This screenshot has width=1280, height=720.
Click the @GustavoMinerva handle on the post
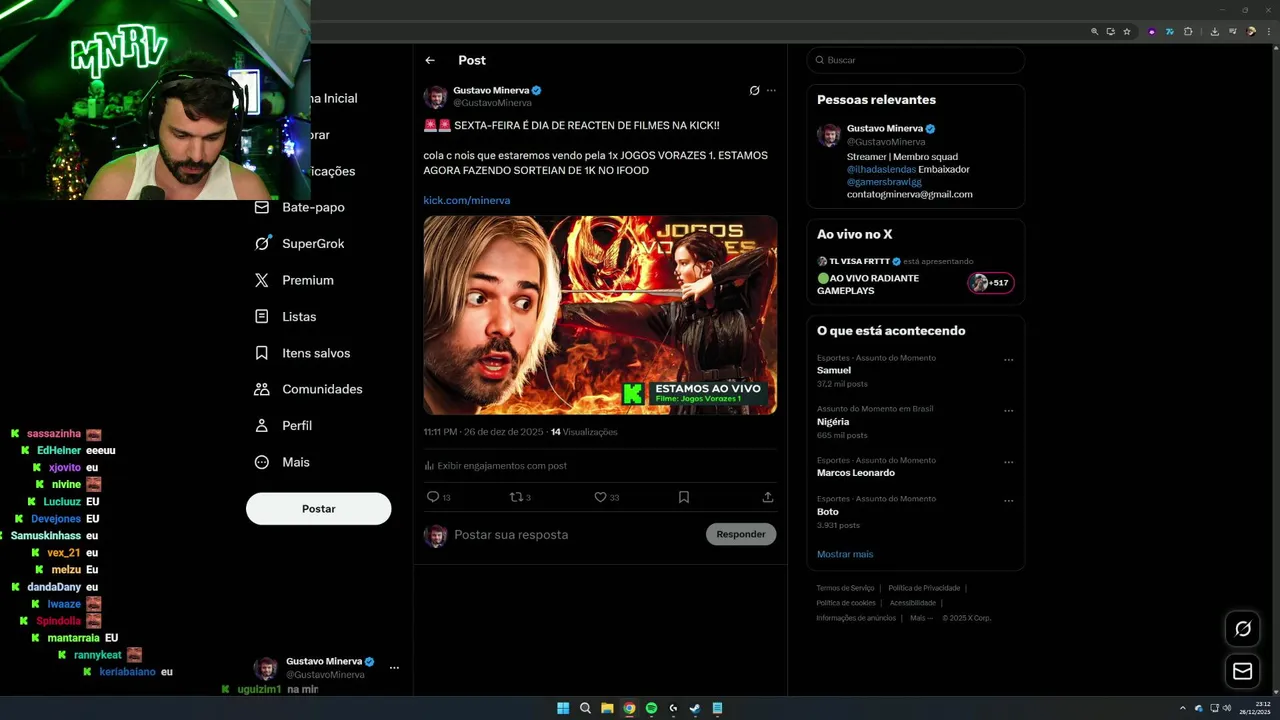(492, 103)
